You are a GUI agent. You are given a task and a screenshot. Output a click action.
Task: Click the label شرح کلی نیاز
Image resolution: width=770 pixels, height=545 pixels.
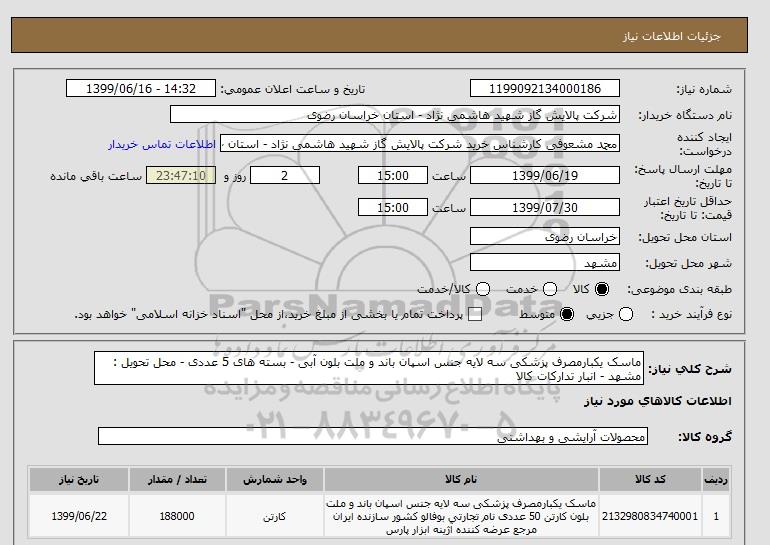[x=690, y=369]
